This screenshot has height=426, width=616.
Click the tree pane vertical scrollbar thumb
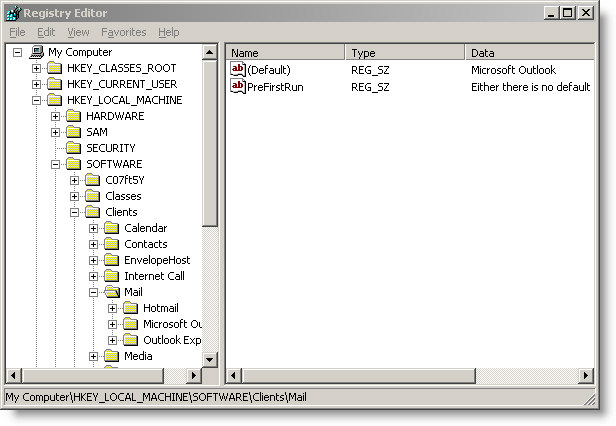(210, 143)
